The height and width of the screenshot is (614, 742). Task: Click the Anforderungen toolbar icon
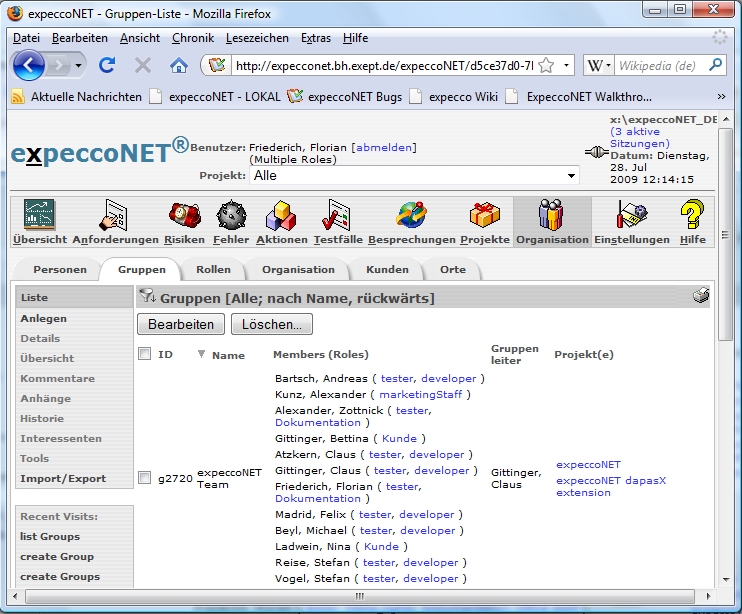click(115, 215)
